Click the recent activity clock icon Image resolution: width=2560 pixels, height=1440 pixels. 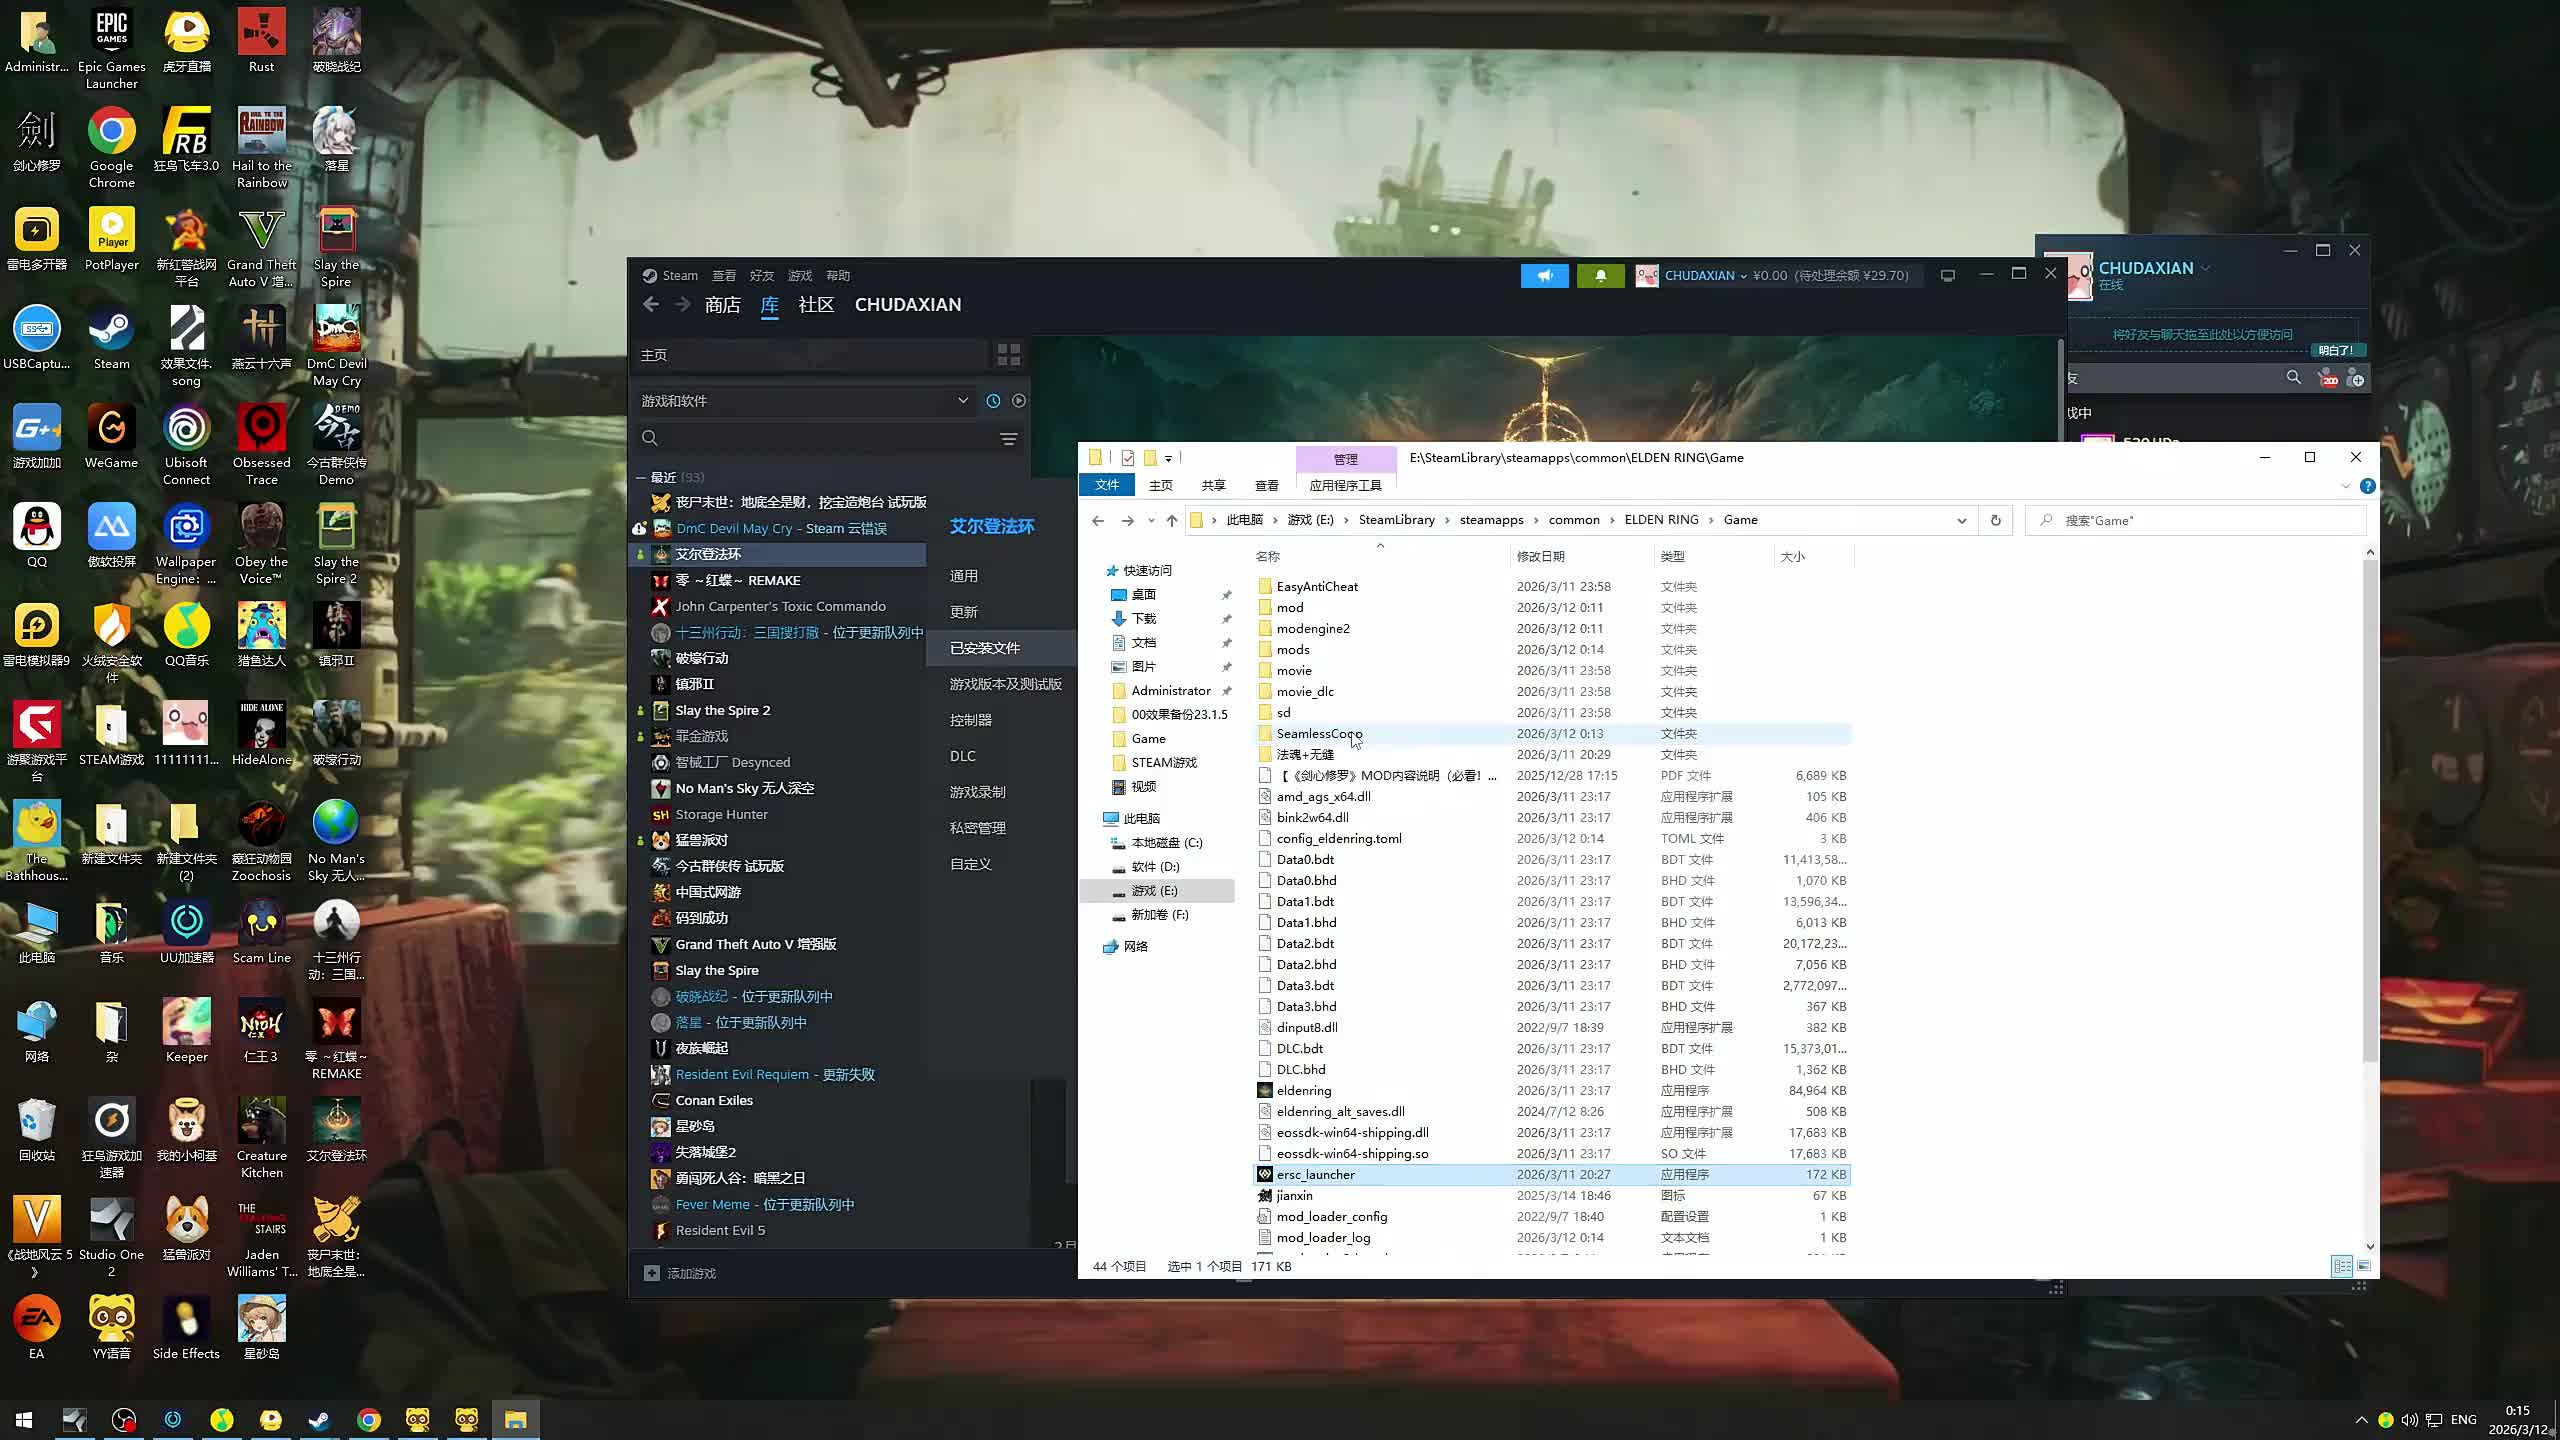[993, 401]
